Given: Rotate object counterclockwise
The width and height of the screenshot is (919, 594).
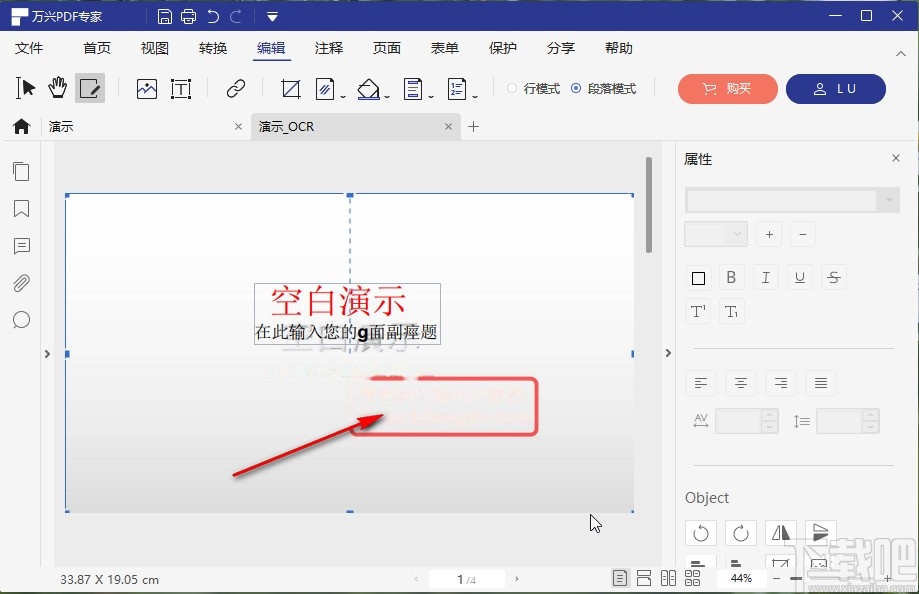Looking at the screenshot, I should (x=700, y=533).
